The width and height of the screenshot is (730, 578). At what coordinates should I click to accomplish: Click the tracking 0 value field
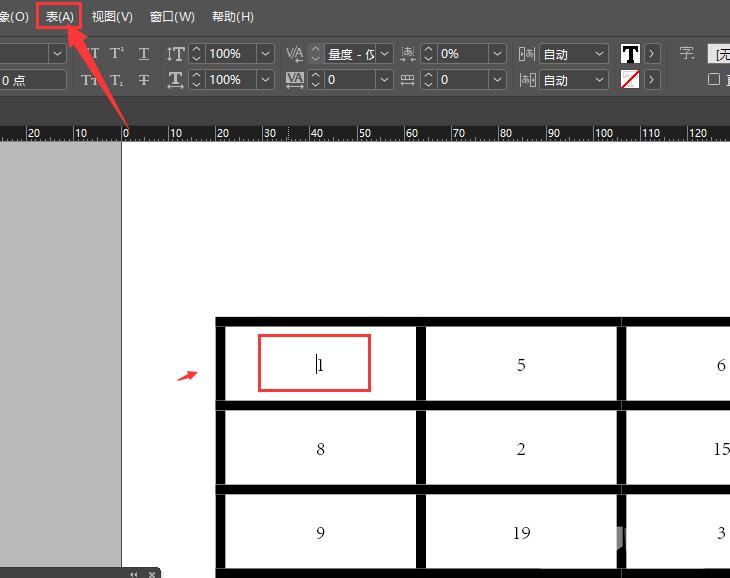click(x=349, y=80)
